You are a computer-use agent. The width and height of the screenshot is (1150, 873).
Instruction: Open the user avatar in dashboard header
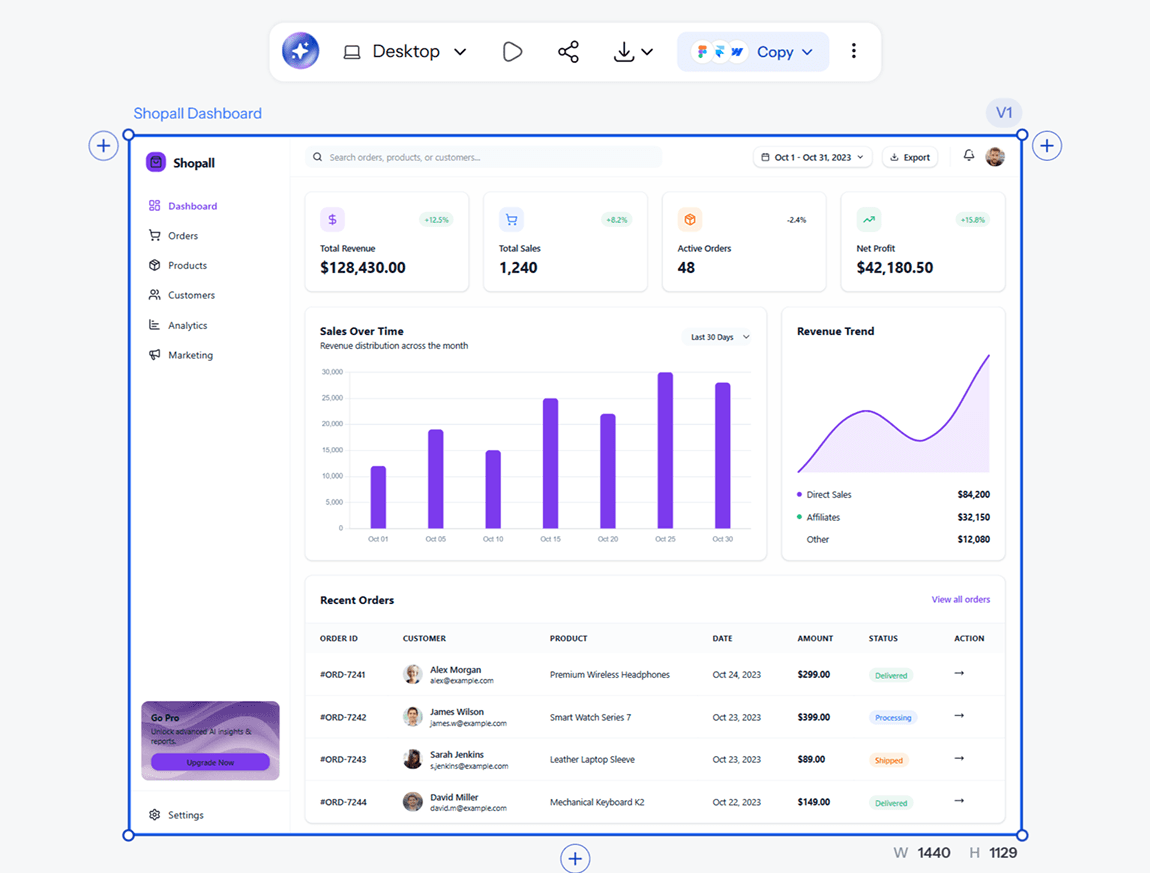(995, 156)
